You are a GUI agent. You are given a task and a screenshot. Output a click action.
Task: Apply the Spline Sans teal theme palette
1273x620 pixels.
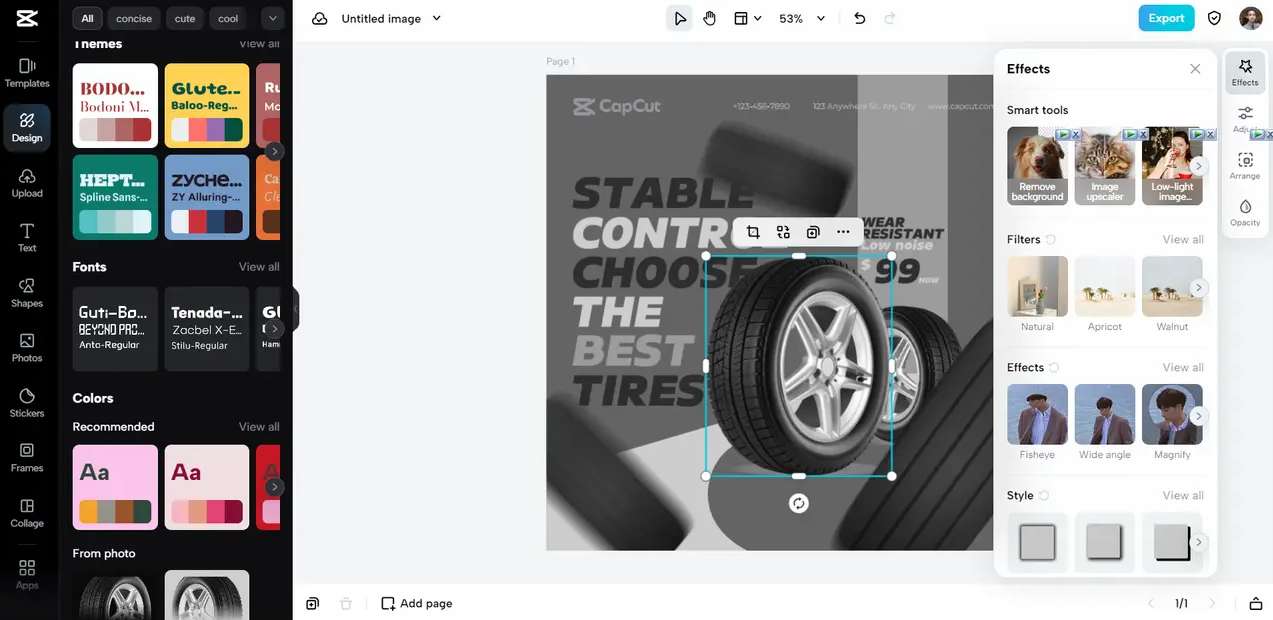[x=115, y=197]
